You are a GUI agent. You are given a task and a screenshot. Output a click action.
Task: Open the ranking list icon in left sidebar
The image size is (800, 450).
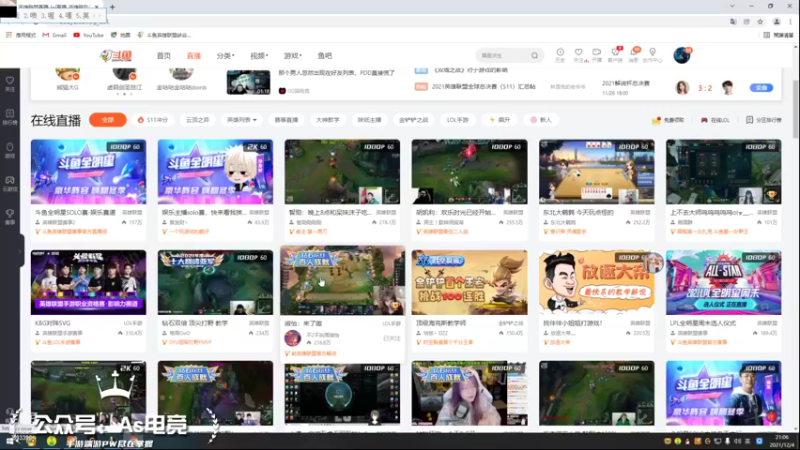point(10,117)
